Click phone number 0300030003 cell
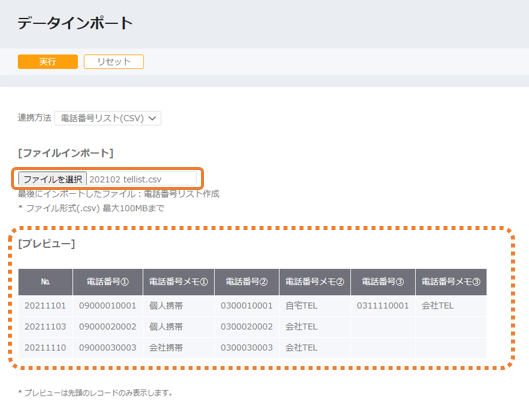This screenshot has width=529, height=407. coord(247,348)
